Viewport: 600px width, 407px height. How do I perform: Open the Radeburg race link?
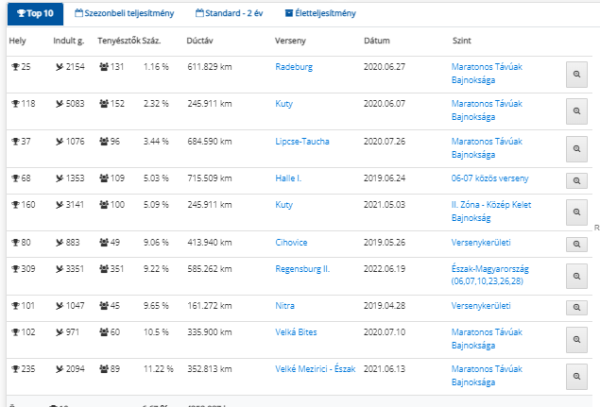[294, 67]
